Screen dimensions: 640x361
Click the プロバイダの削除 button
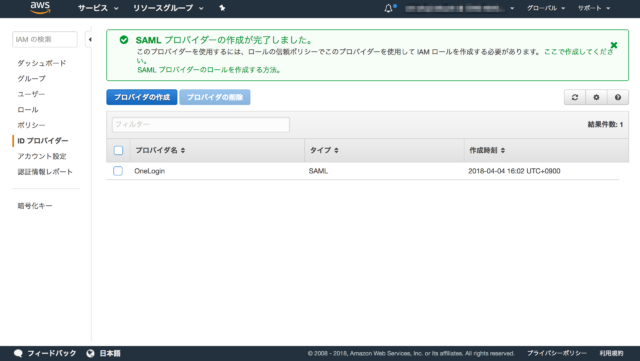click(215, 97)
